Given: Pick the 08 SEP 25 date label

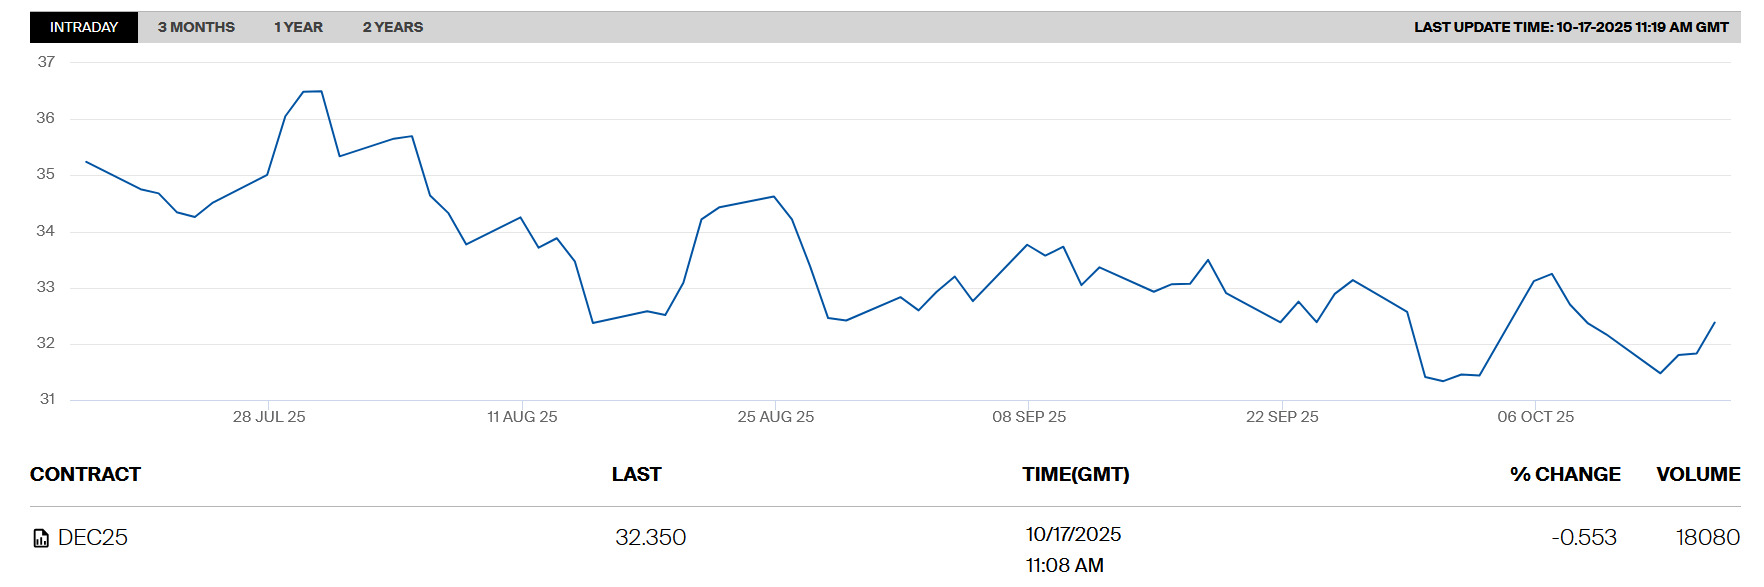Looking at the screenshot, I should point(1029,417).
